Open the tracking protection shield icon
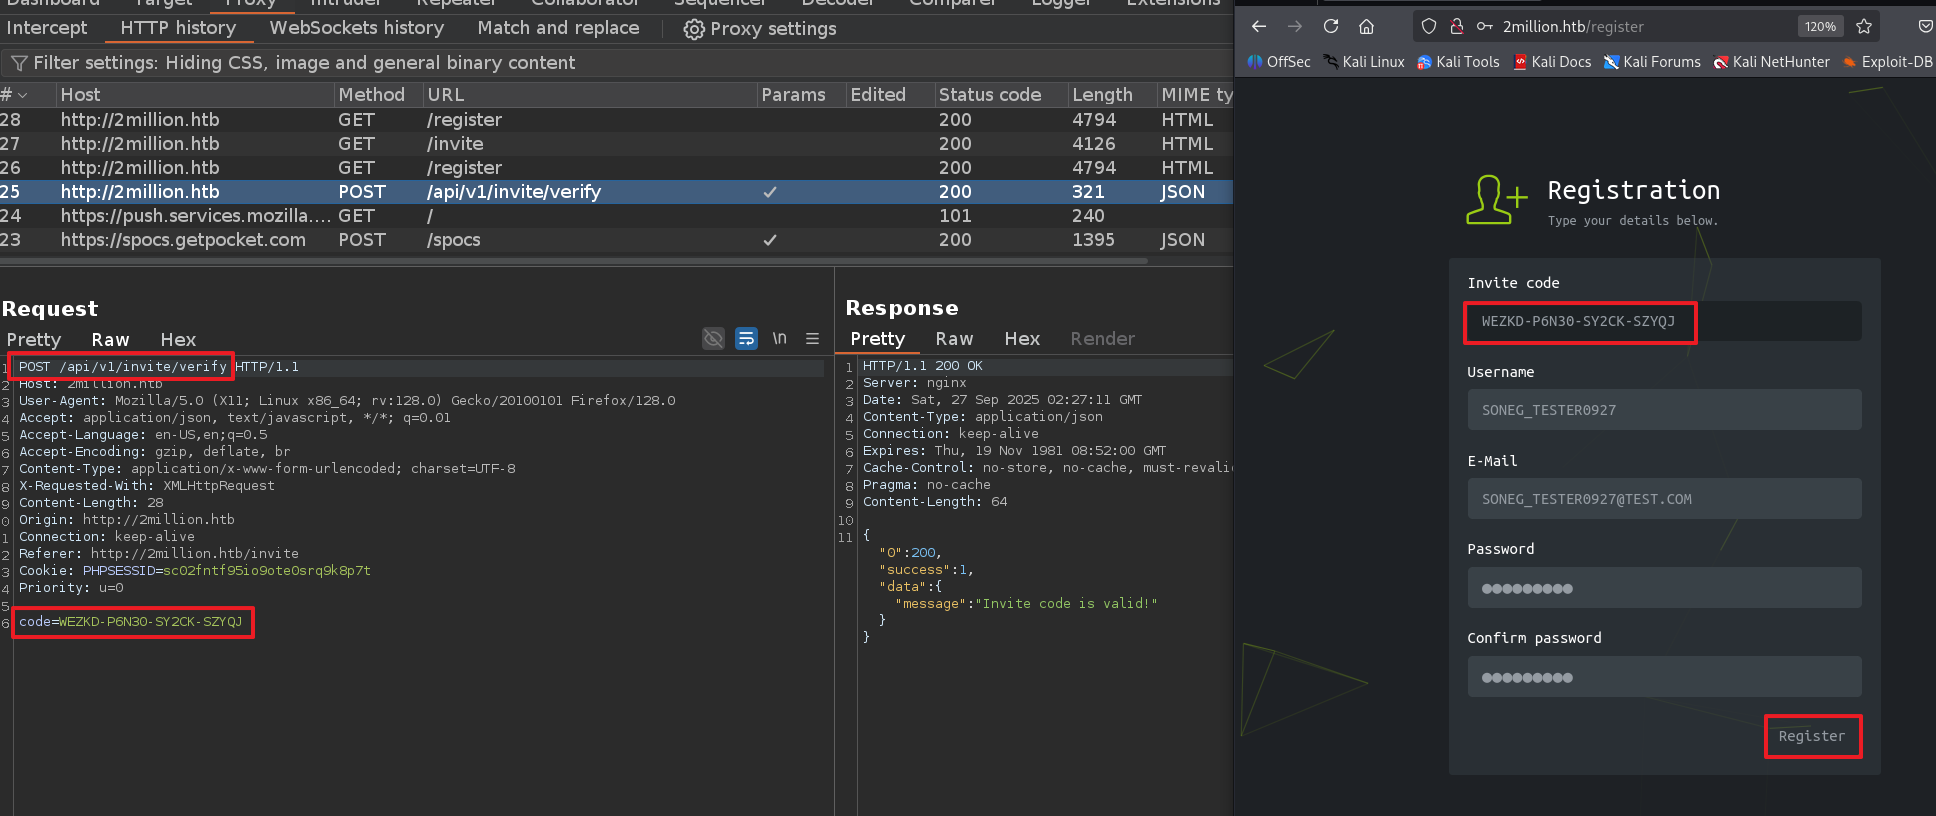Image resolution: width=1936 pixels, height=816 pixels. point(1429,27)
